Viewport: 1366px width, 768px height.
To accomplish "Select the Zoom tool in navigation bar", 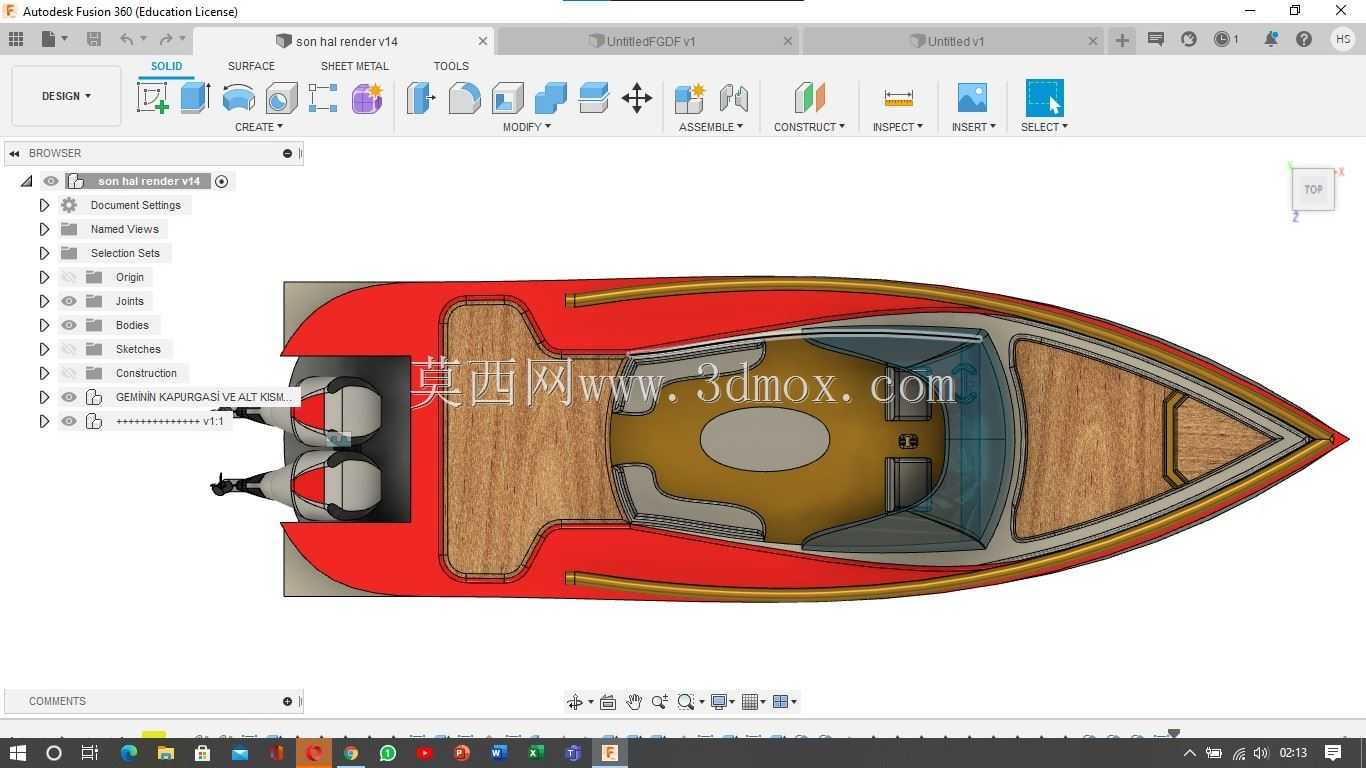I will coord(659,702).
